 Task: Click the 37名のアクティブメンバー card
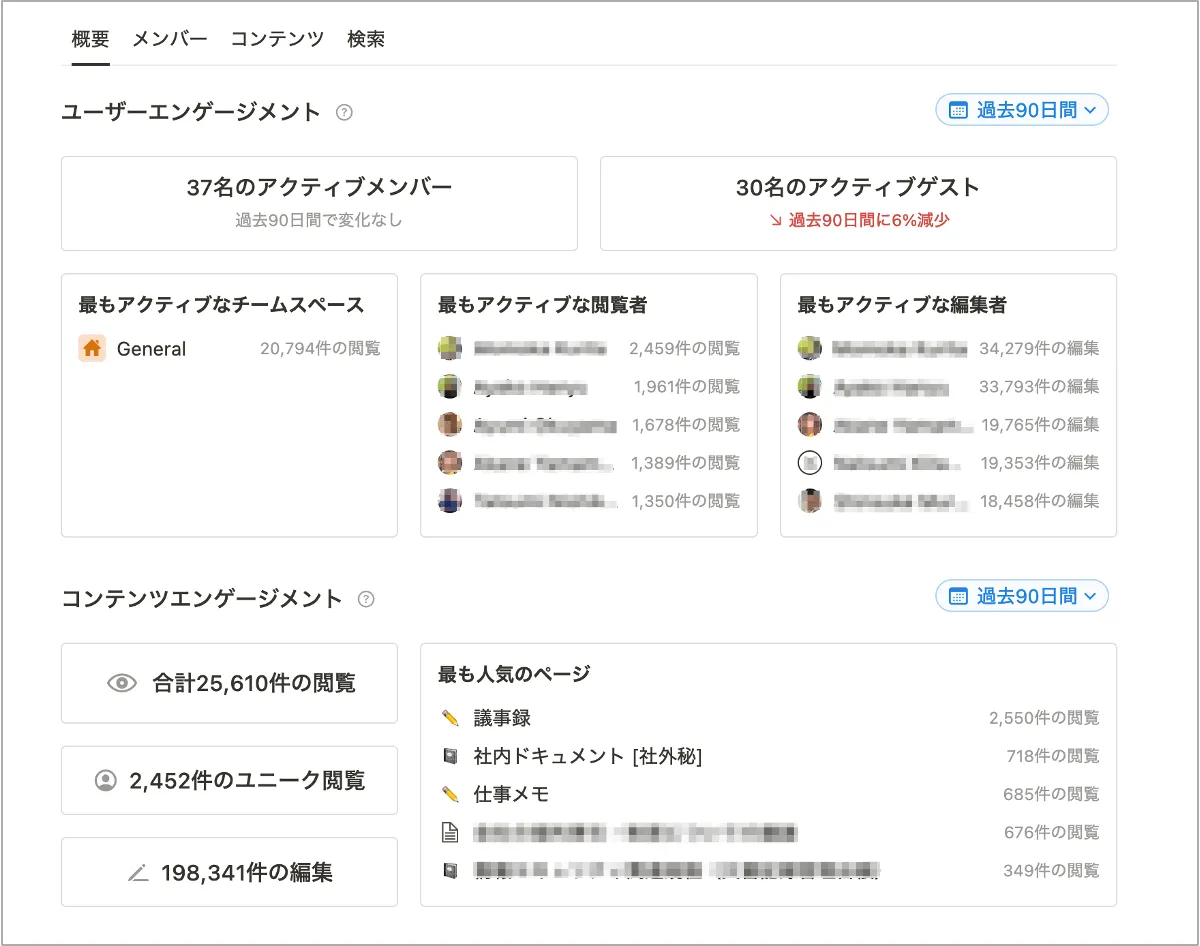[x=319, y=203]
